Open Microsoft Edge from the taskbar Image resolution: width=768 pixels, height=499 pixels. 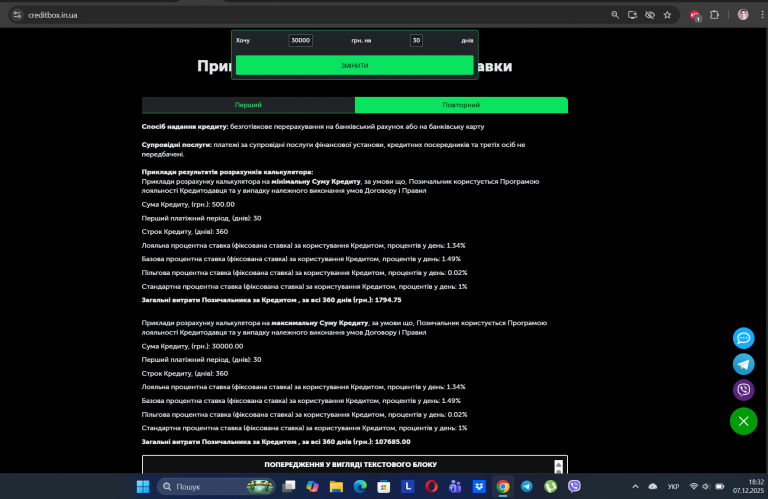(x=360, y=486)
